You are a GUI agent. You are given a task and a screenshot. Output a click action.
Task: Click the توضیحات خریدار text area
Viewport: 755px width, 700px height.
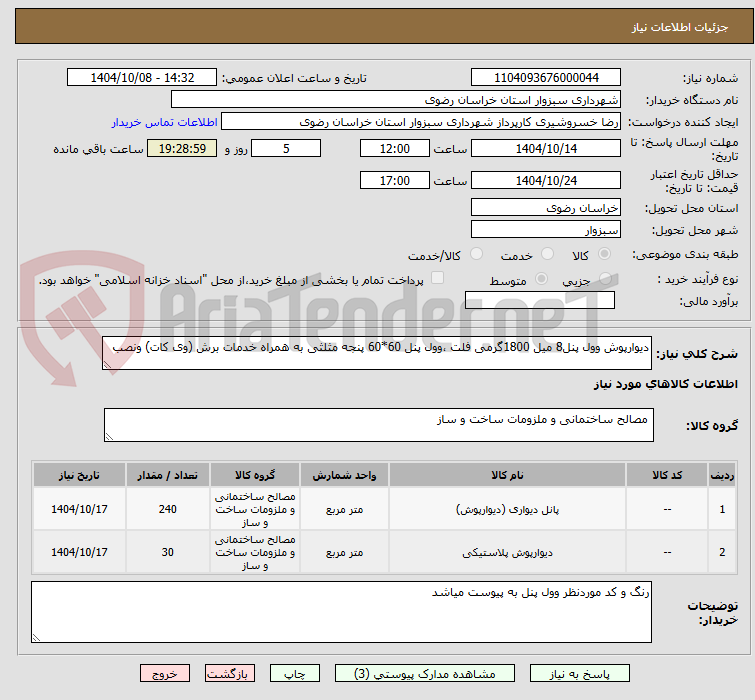341,612
